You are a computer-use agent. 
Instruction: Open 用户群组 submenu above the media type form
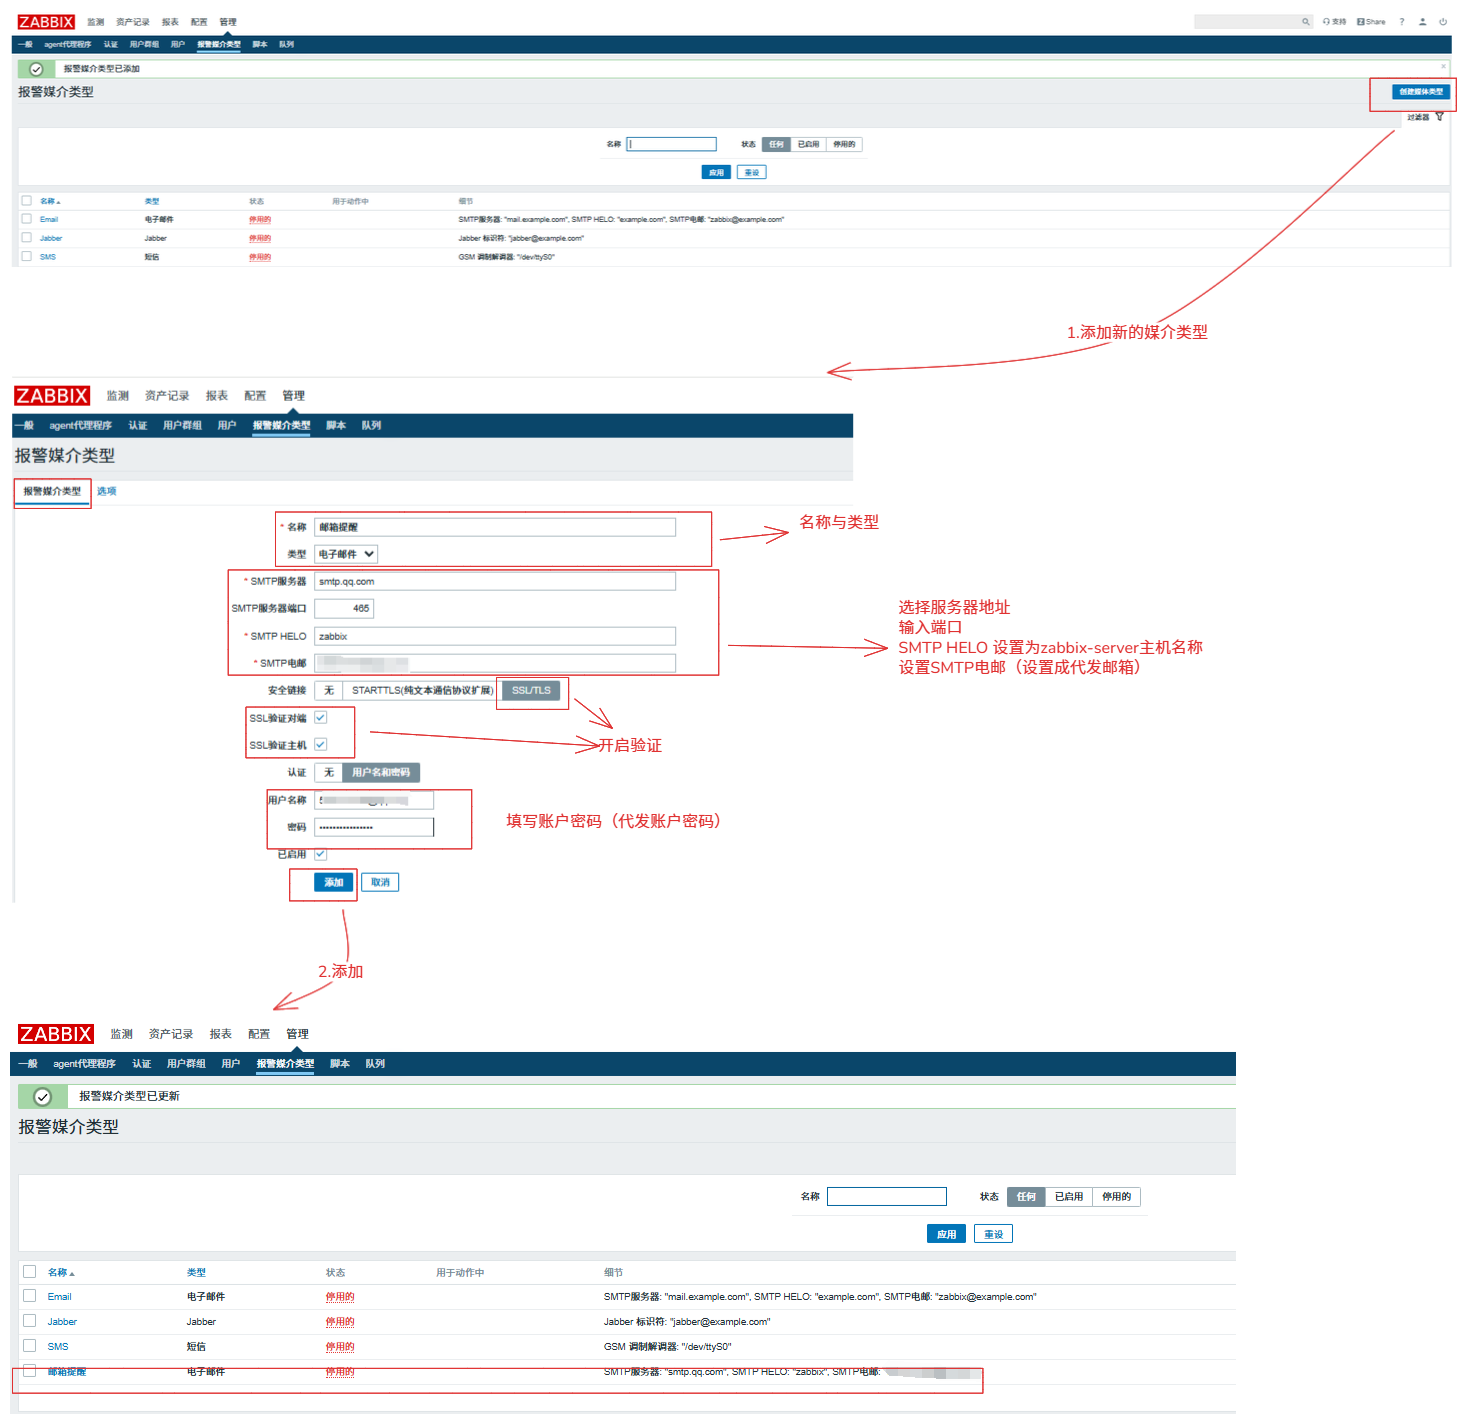tap(182, 426)
